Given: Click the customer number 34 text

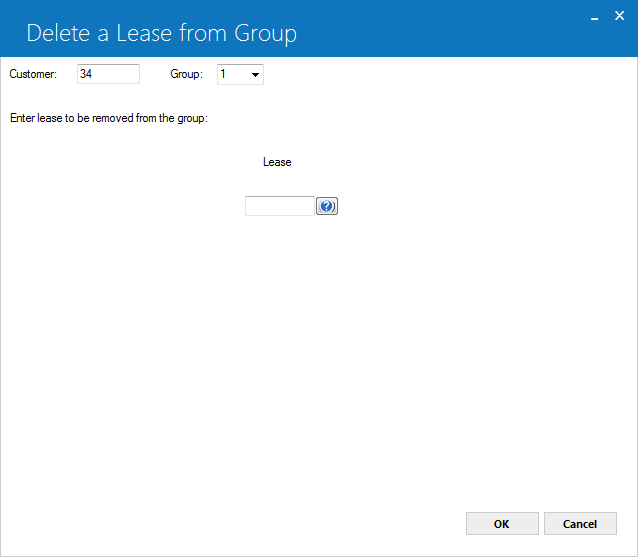Looking at the screenshot, I should [86, 74].
